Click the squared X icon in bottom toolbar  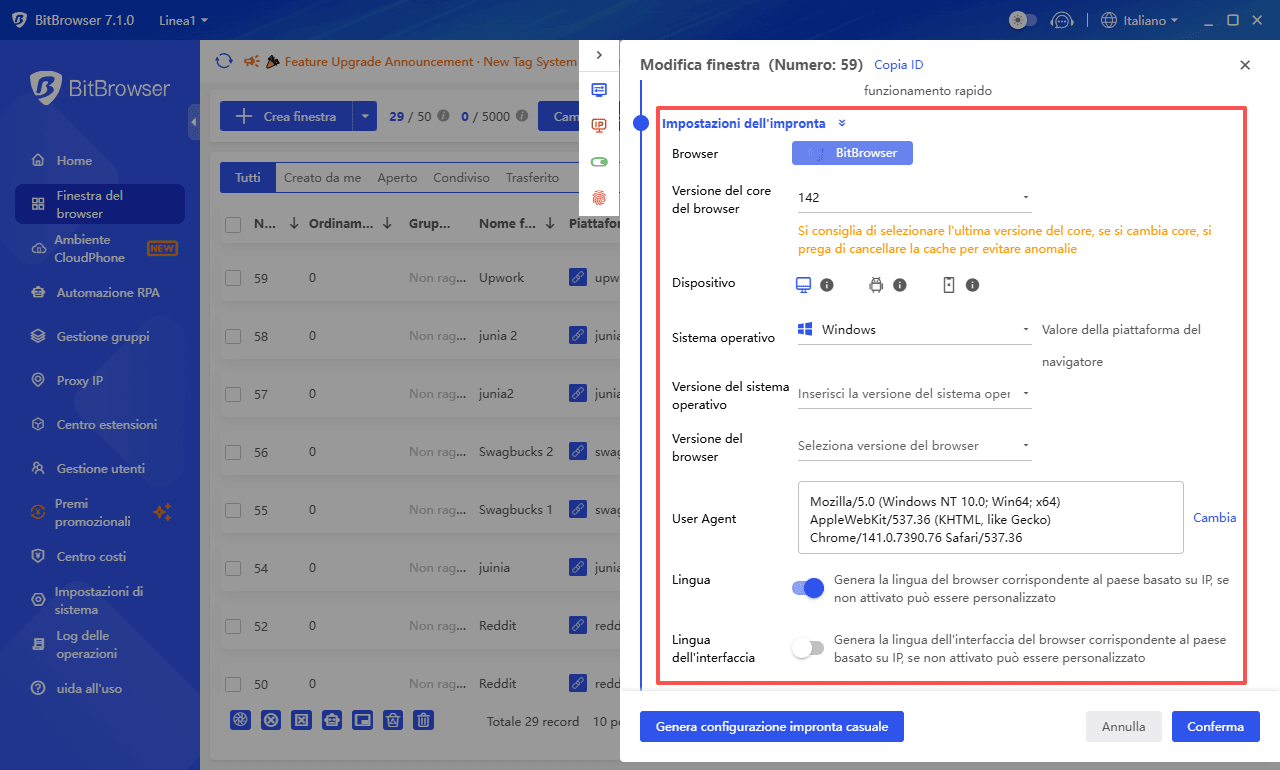coord(301,720)
